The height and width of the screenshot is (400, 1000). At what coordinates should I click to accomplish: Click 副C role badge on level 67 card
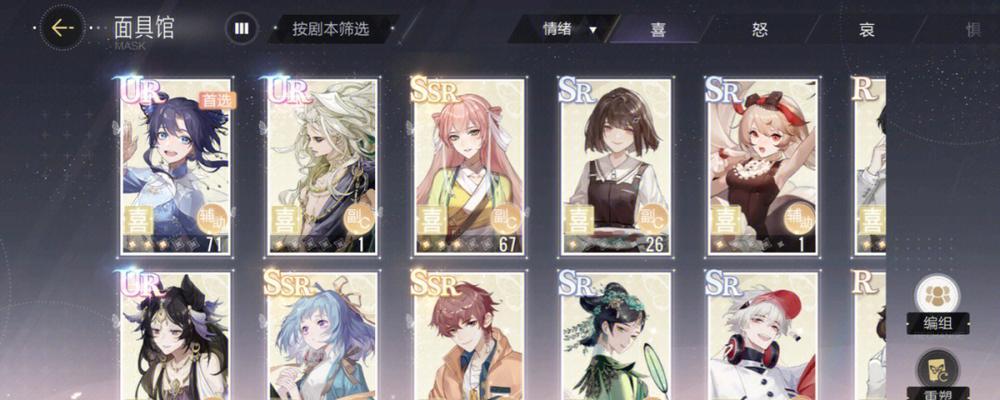coord(506,219)
